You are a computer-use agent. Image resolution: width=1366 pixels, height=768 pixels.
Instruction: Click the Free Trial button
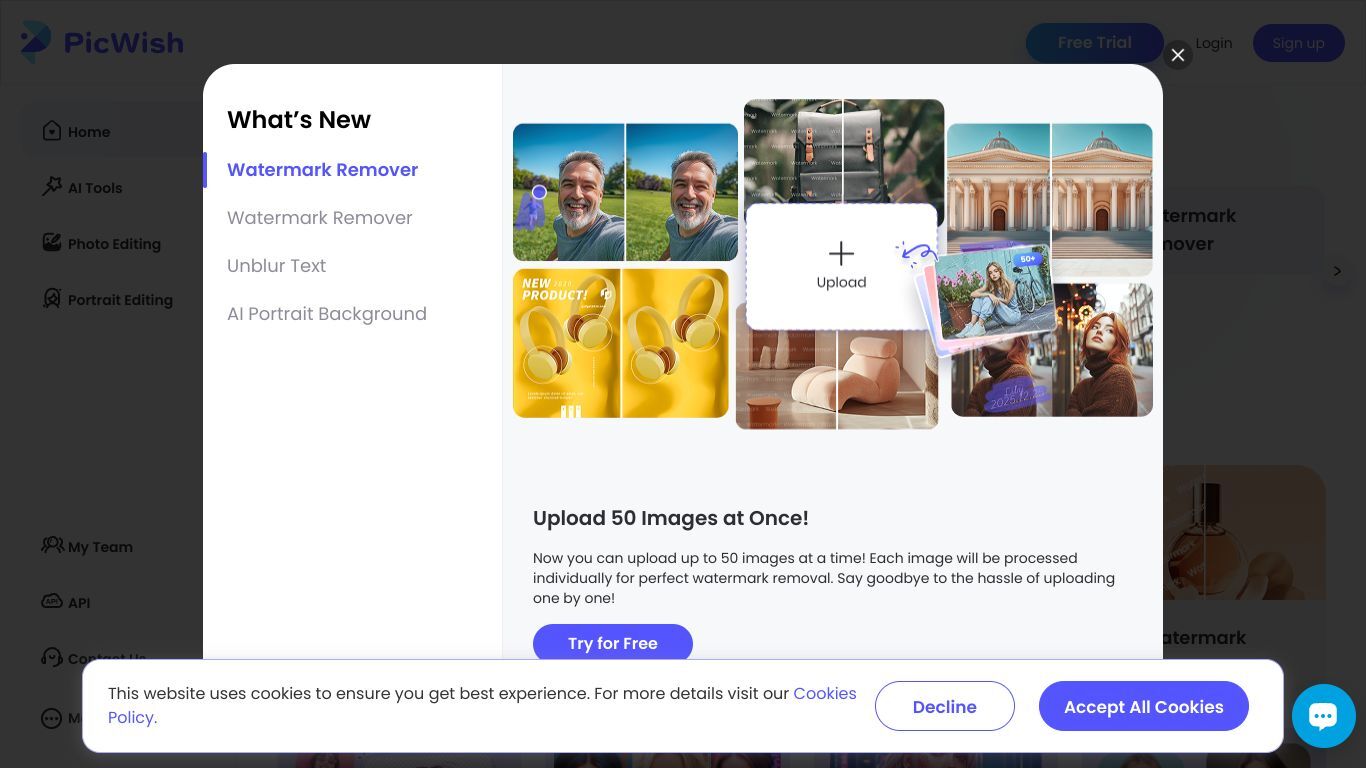point(1095,43)
